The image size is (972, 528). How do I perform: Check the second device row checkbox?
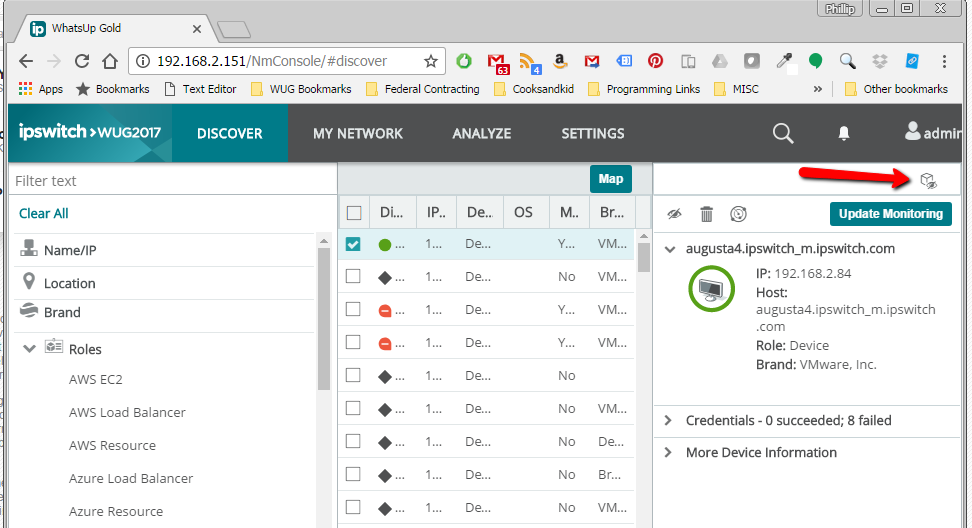pyautogui.click(x=353, y=277)
